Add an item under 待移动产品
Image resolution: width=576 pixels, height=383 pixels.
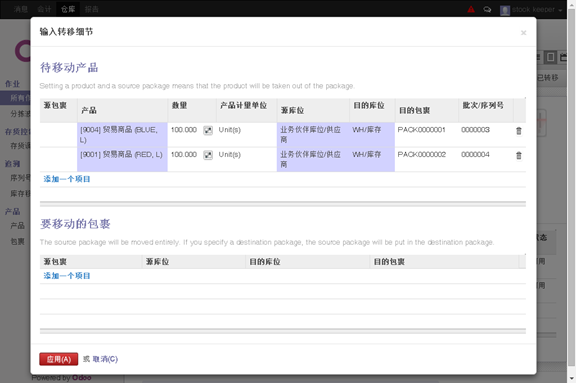point(67,179)
